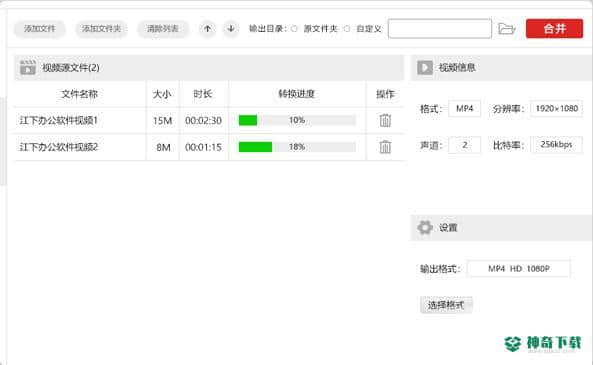Click the 视频信息 play icon
This screenshot has height=365, width=593.
tap(425, 68)
